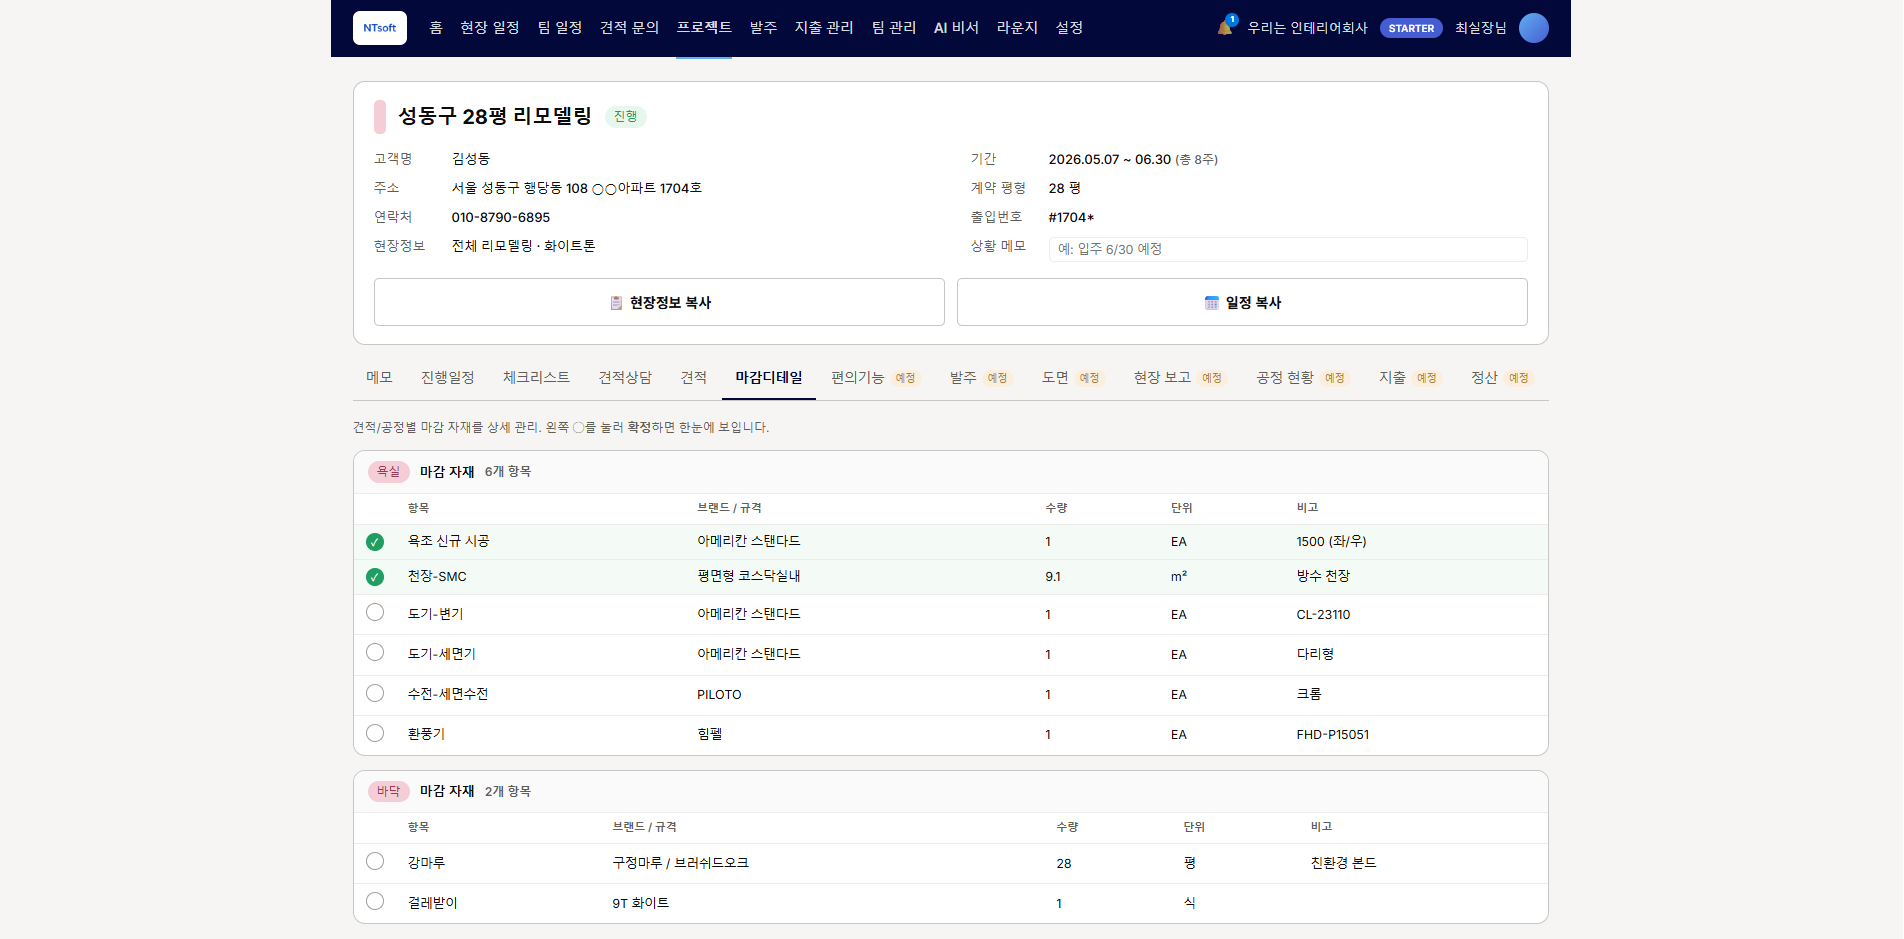This screenshot has height=939, width=1904.
Task: Click the company name 우리는 인테리어회사
Action: pyautogui.click(x=1307, y=28)
